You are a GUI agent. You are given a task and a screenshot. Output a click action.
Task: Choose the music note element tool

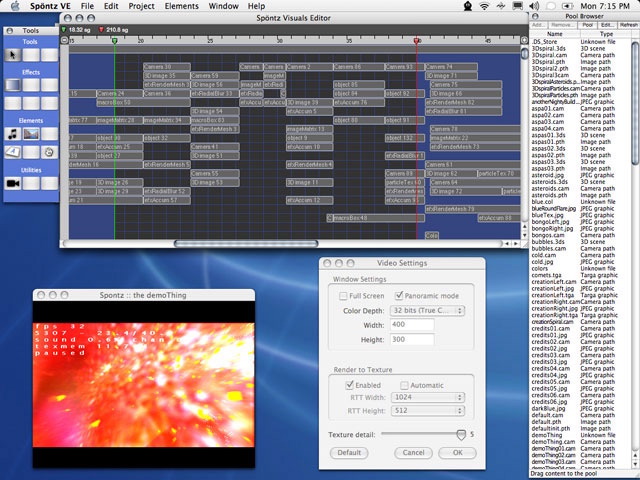coord(13,133)
